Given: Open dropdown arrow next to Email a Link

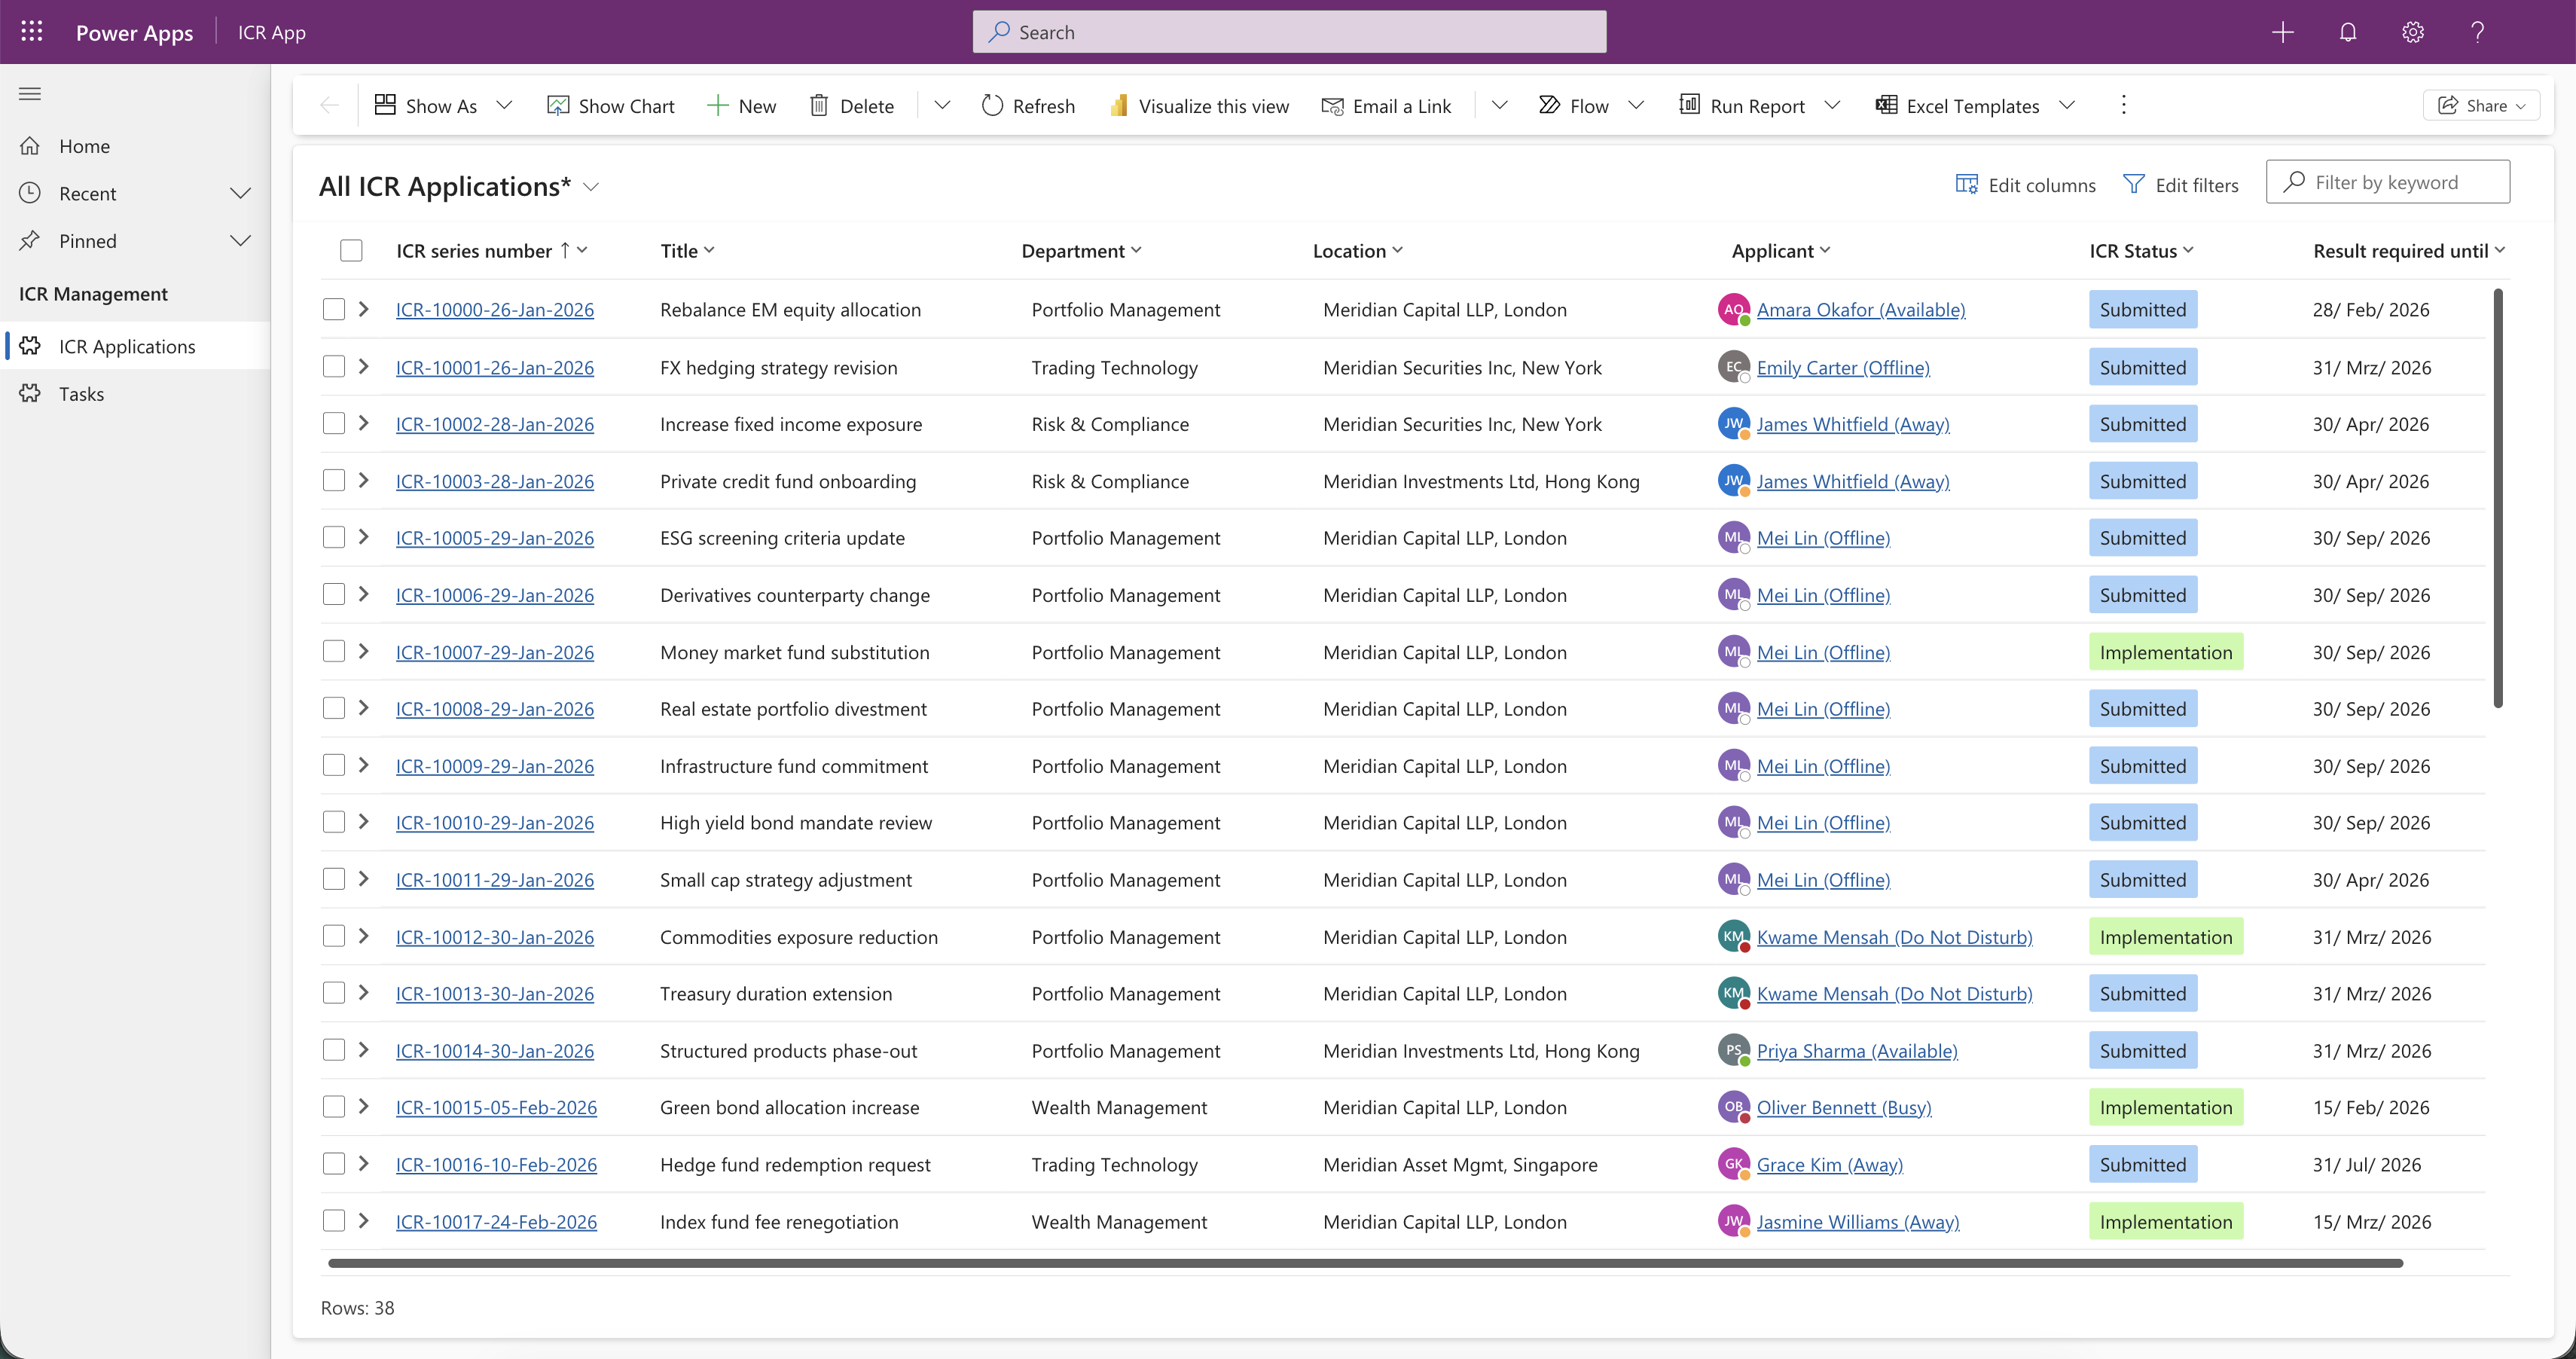Looking at the screenshot, I should 1499,105.
